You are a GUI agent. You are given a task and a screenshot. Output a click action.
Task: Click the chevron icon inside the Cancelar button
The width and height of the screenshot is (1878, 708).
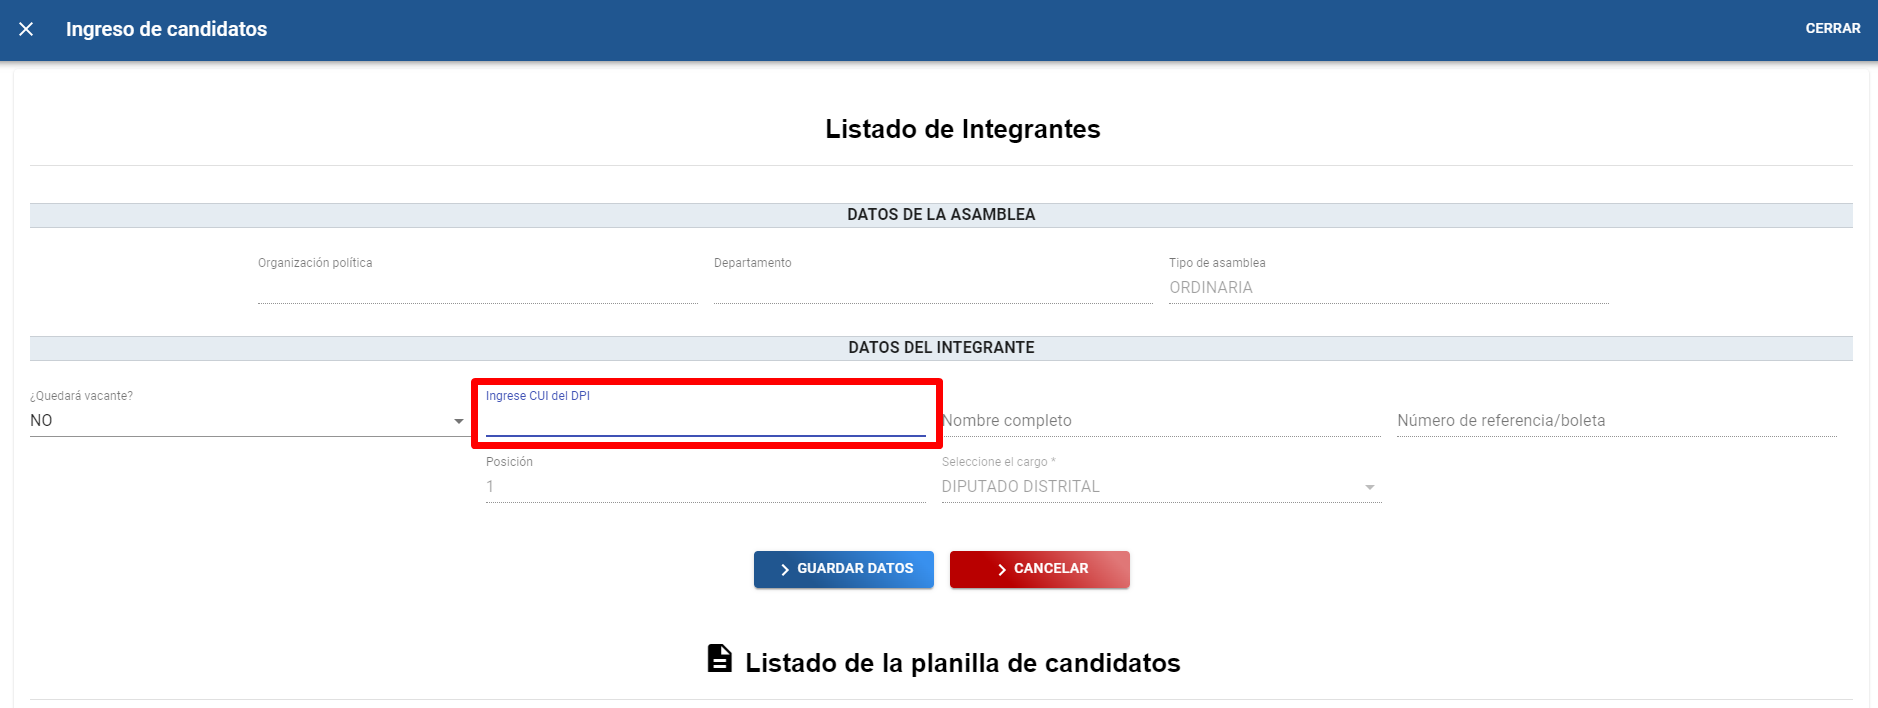(1001, 569)
